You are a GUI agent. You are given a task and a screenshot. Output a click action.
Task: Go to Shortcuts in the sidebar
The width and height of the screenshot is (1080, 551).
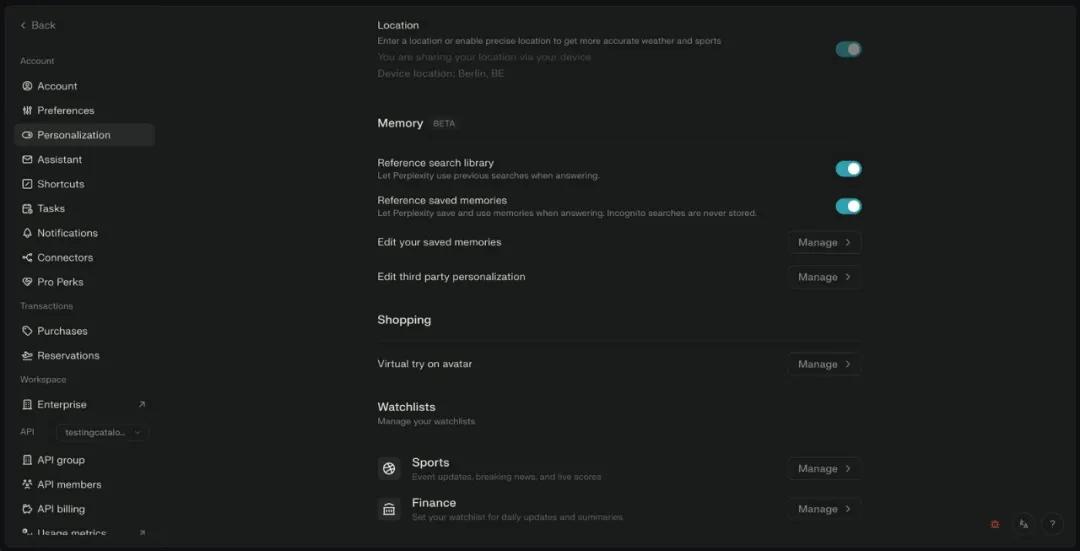[x=60, y=184]
